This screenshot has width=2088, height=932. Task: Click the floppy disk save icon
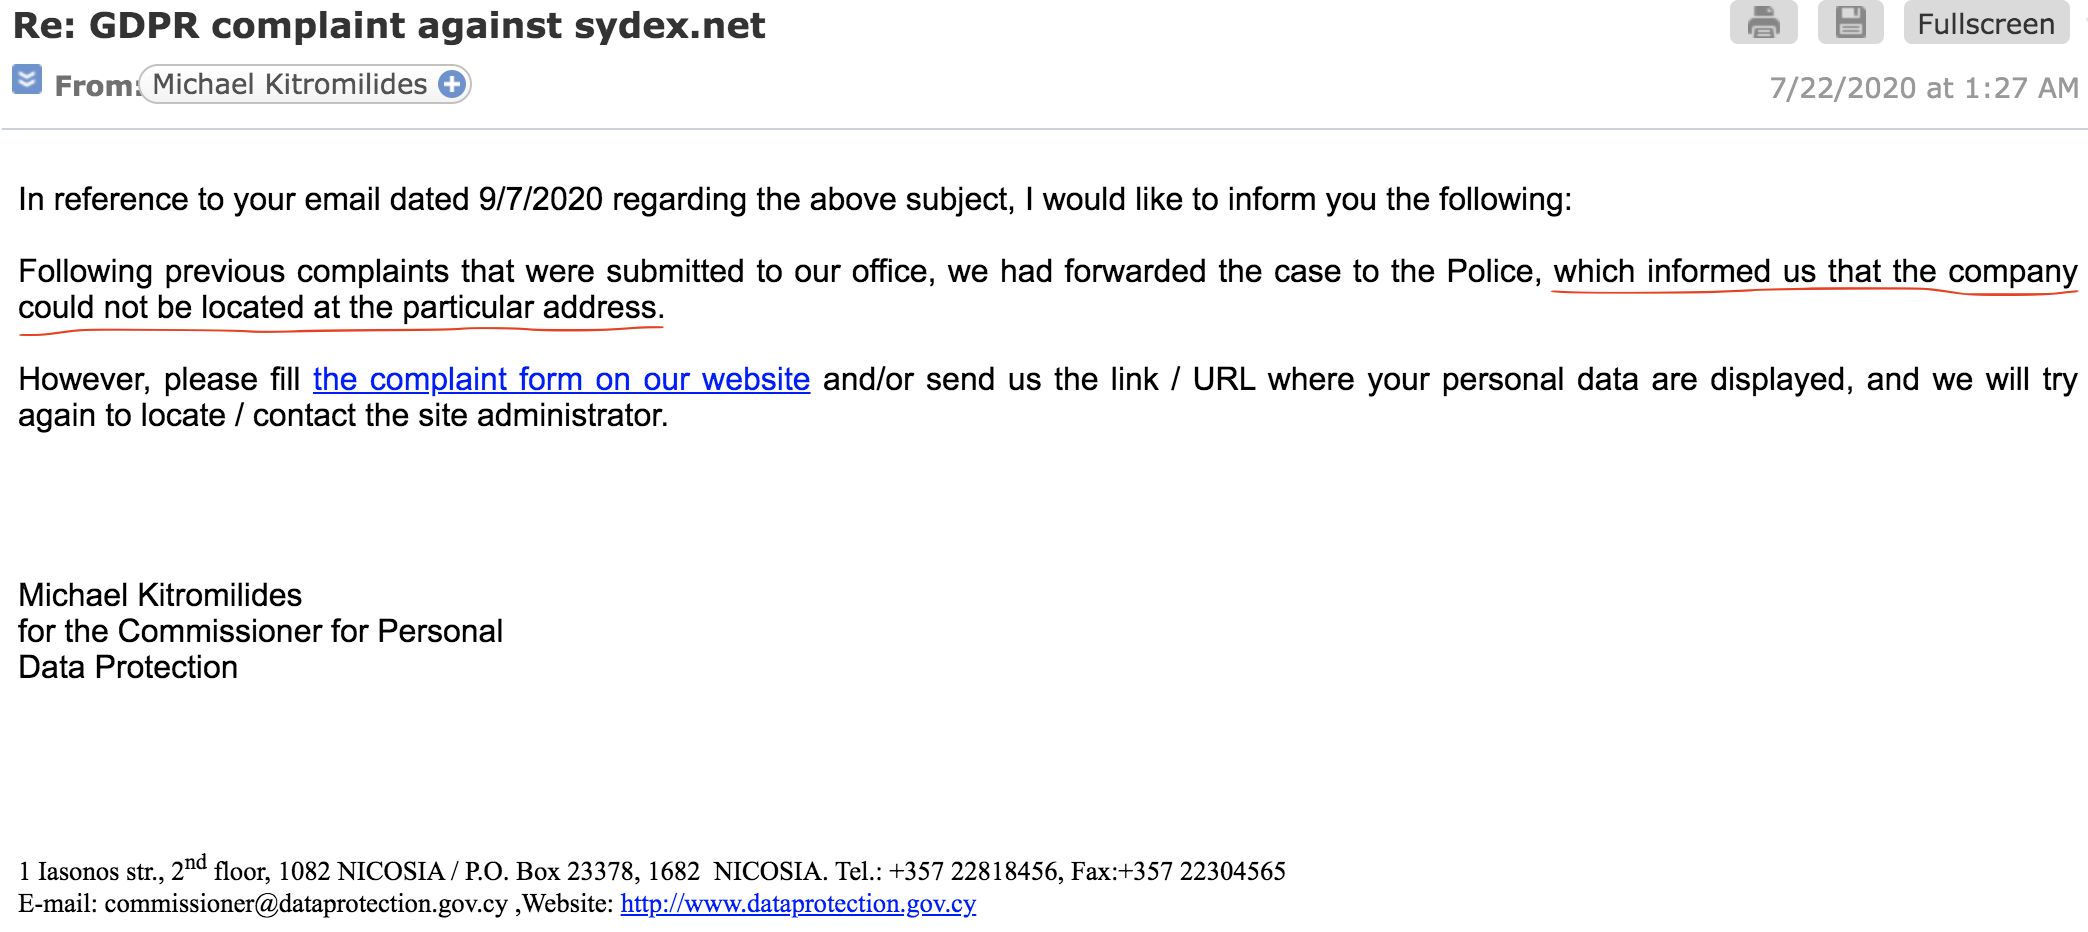[1850, 23]
